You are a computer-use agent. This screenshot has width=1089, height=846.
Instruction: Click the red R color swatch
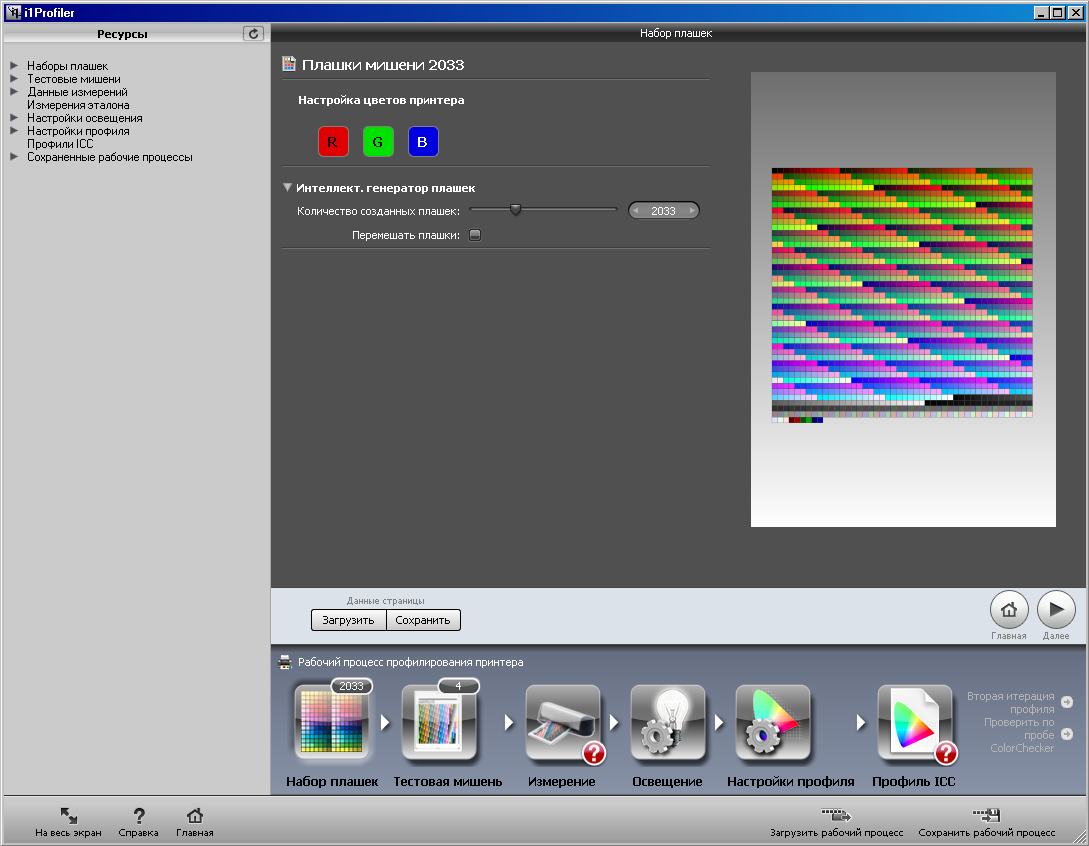coord(332,142)
